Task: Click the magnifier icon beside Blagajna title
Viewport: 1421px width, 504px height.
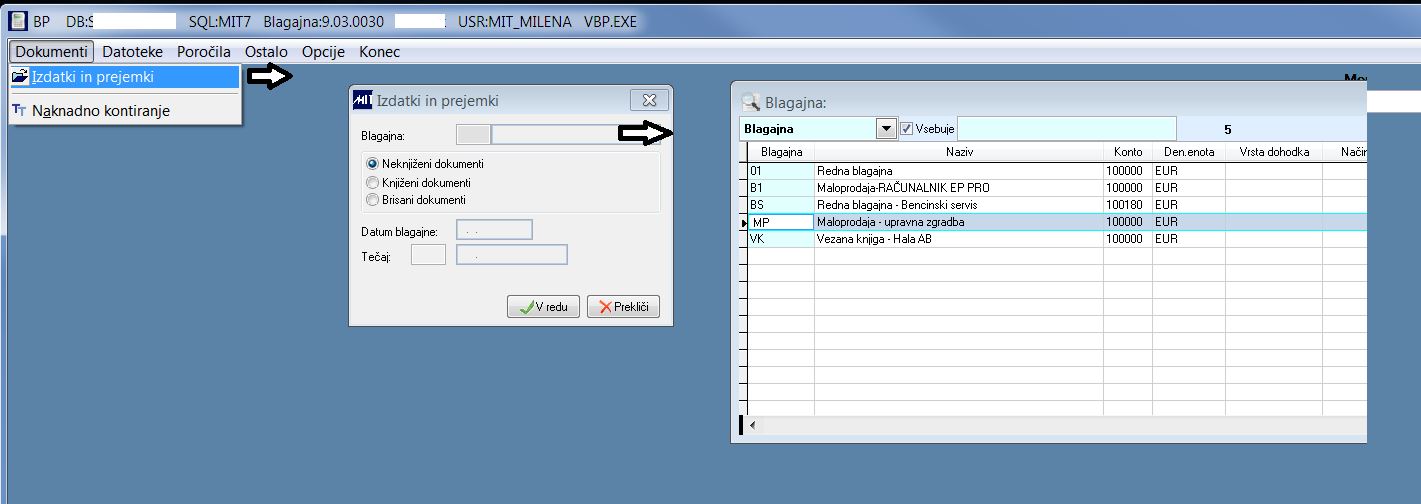Action: (x=750, y=101)
